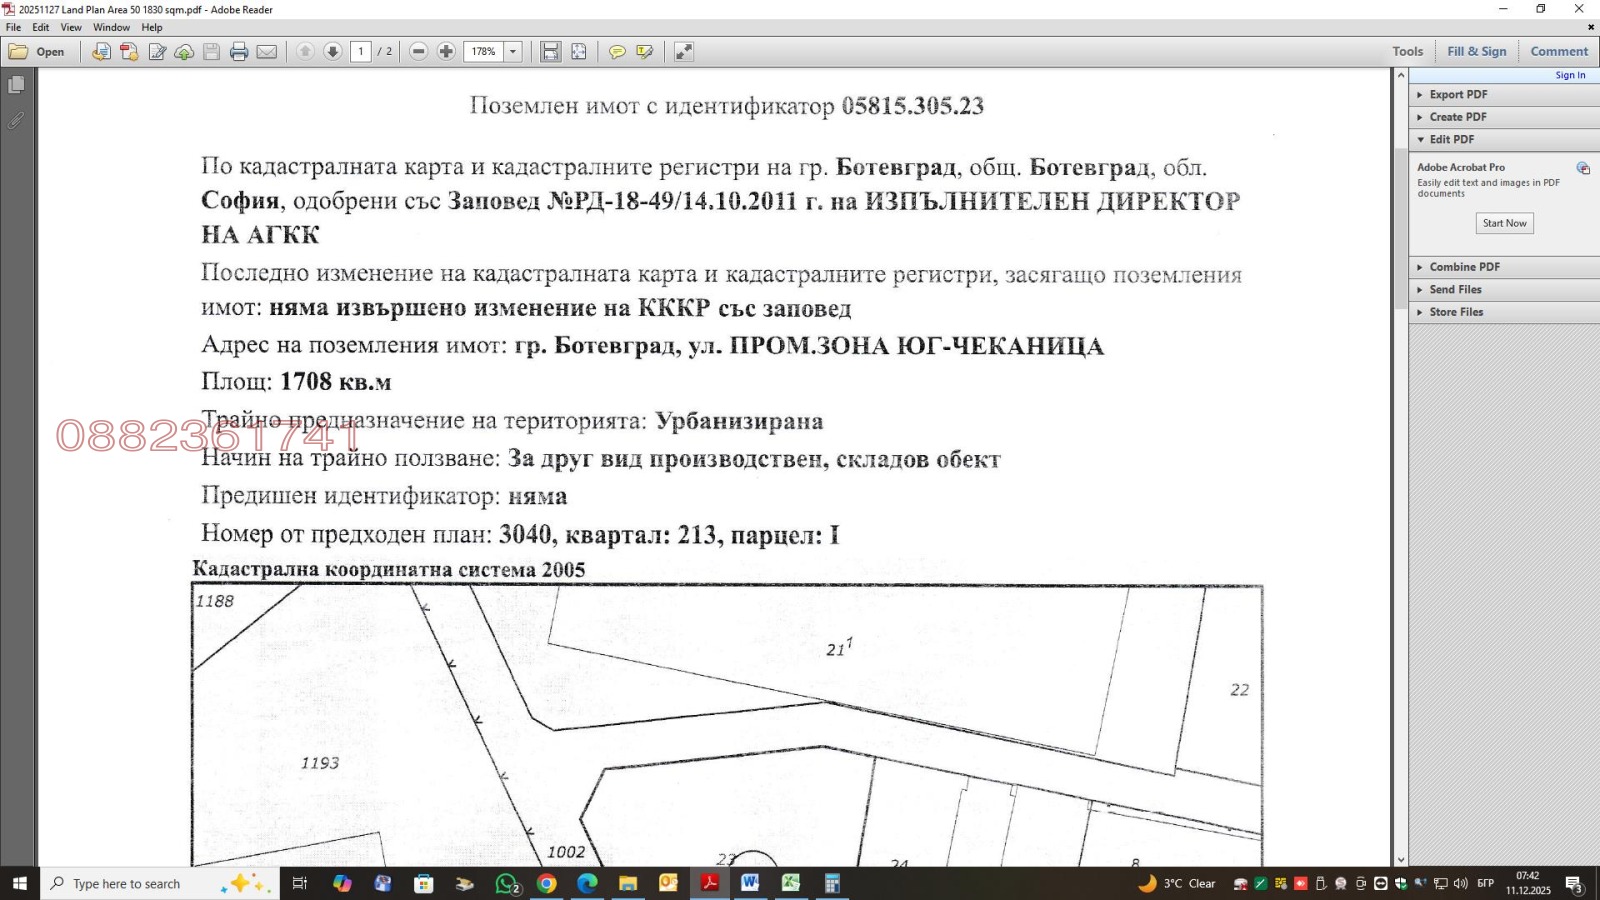This screenshot has height=900, width=1600.
Task: Open the Page Thumbnails panel
Action: [16, 84]
